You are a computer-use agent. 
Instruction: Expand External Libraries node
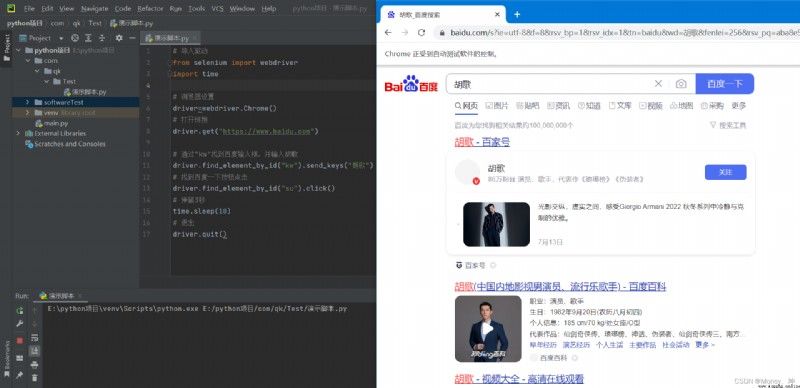click(19, 133)
